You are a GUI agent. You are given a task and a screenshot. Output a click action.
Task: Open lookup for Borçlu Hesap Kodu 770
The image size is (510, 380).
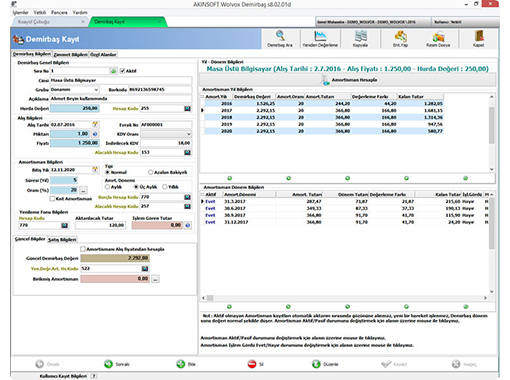(x=188, y=197)
